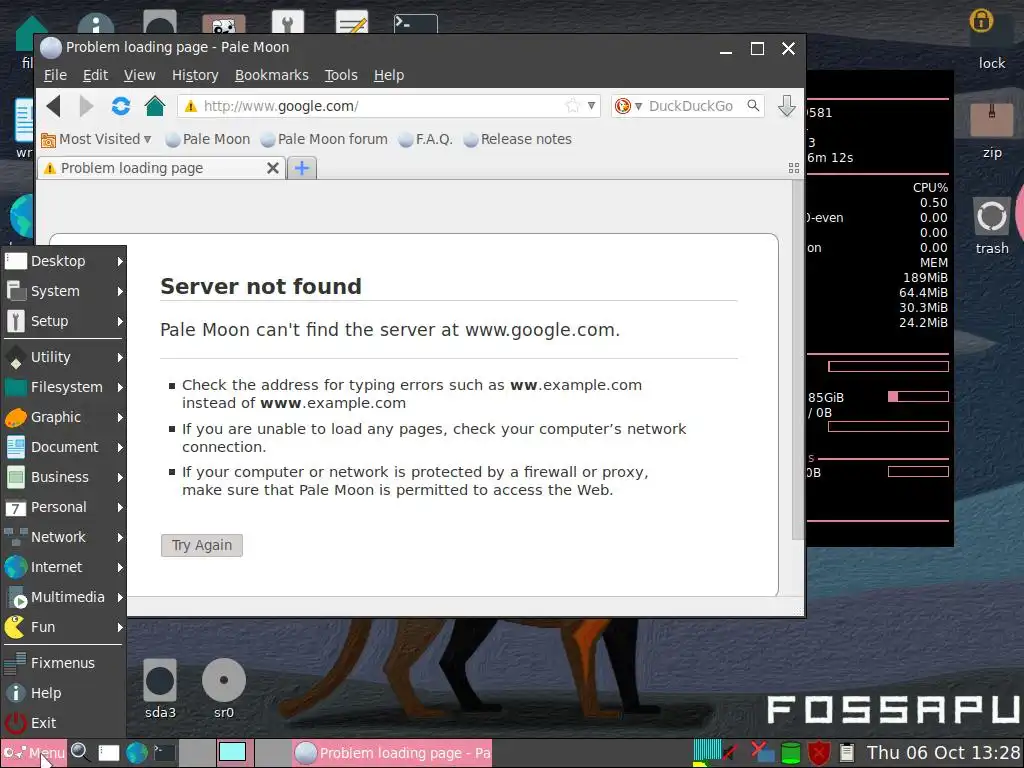Click the red firewall shield tray icon
1024x768 pixels.
[819, 753]
